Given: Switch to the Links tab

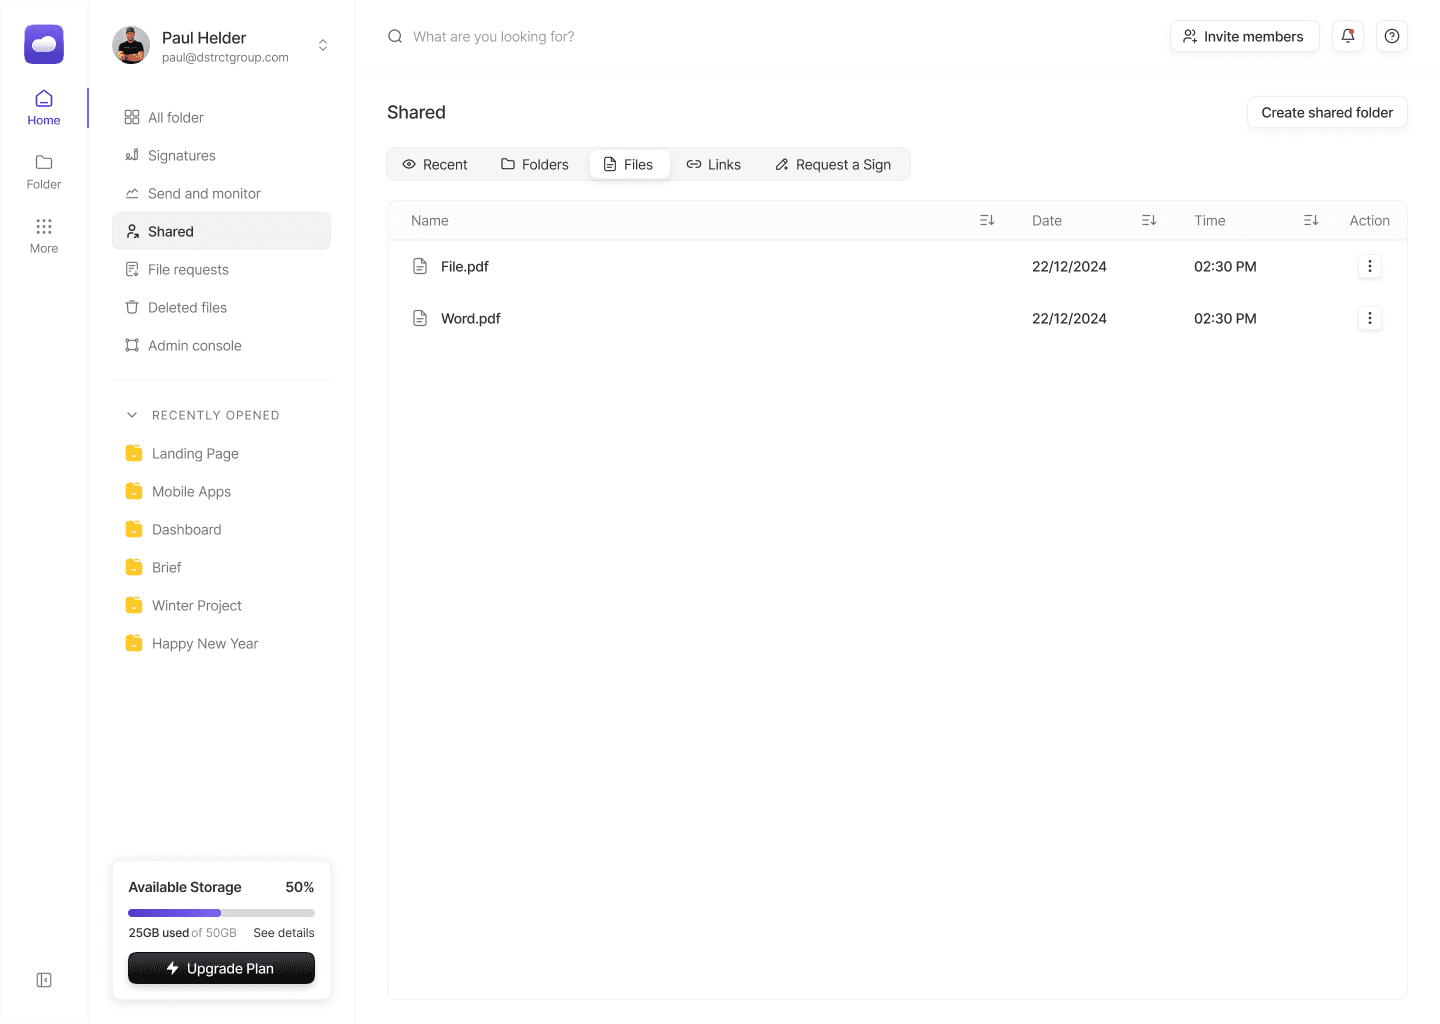Looking at the screenshot, I should pyautogui.click(x=714, y=164).
